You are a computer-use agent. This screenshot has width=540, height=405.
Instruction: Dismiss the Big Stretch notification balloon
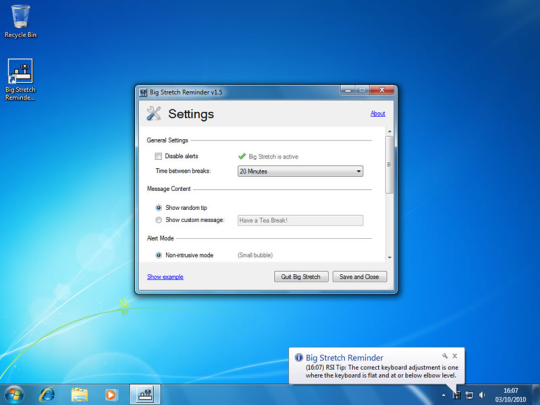coord(455,356)
